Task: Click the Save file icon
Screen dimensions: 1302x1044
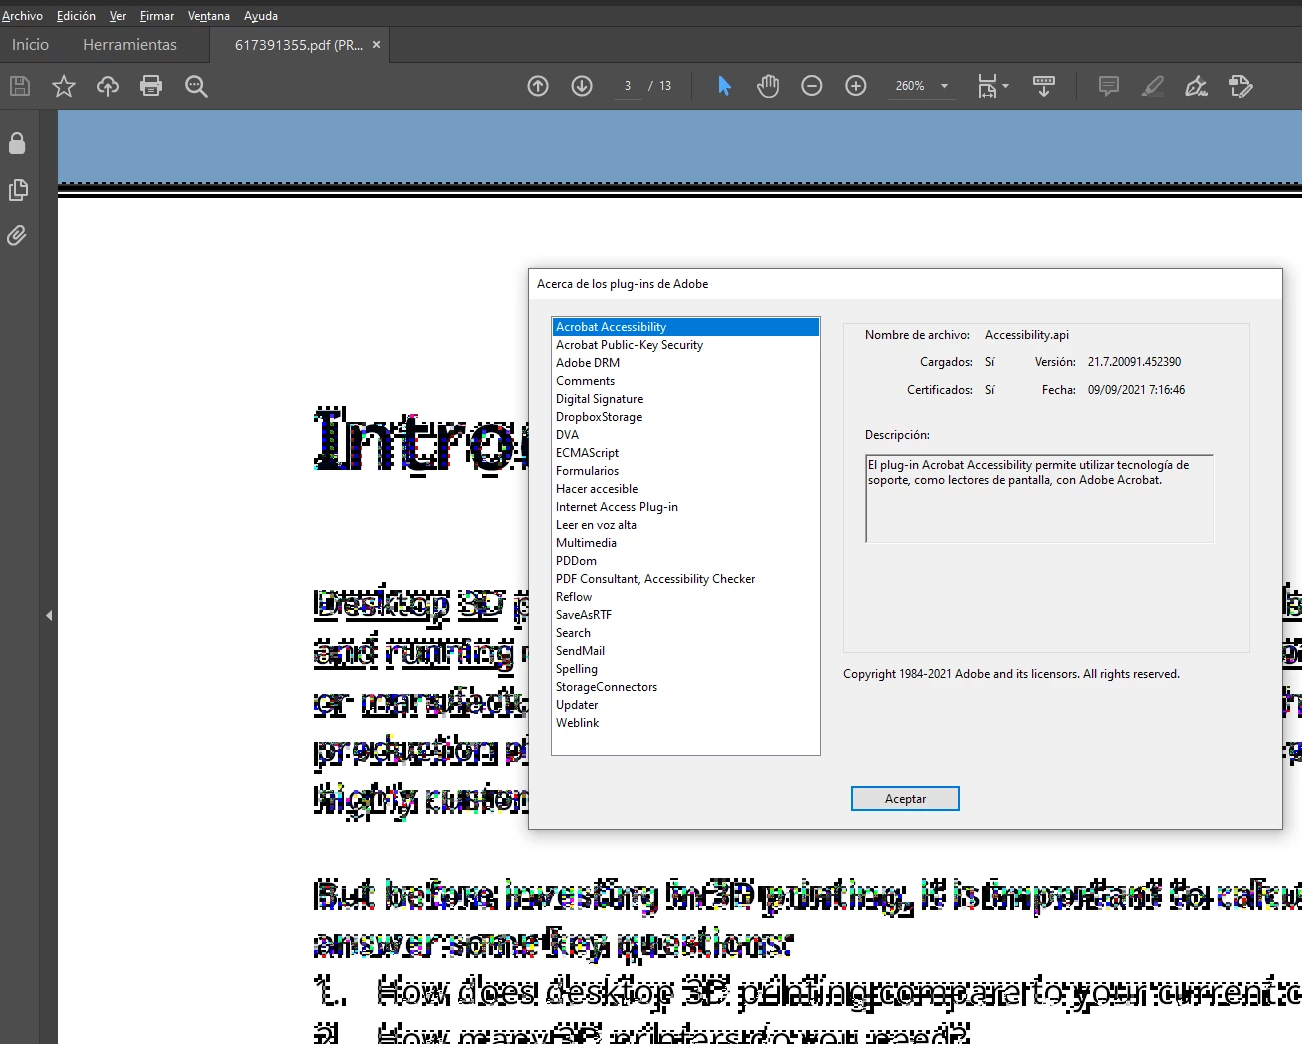Action: 20,86
